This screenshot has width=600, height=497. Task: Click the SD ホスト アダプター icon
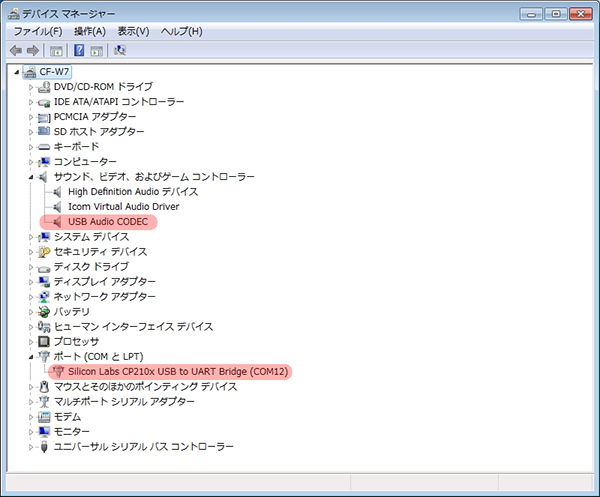(44, 132)
